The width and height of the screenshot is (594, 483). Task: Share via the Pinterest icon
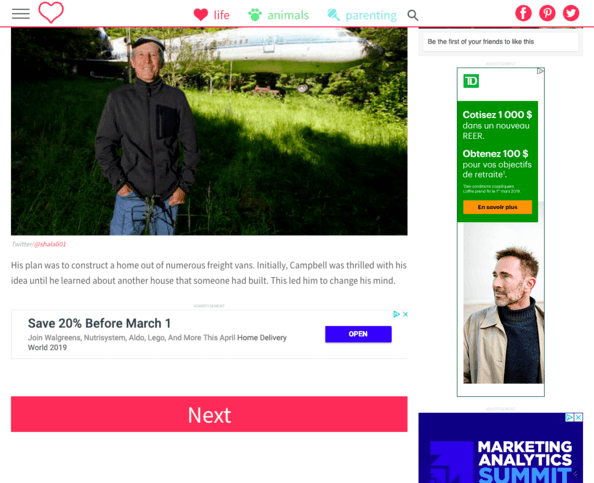click(547, 13)
